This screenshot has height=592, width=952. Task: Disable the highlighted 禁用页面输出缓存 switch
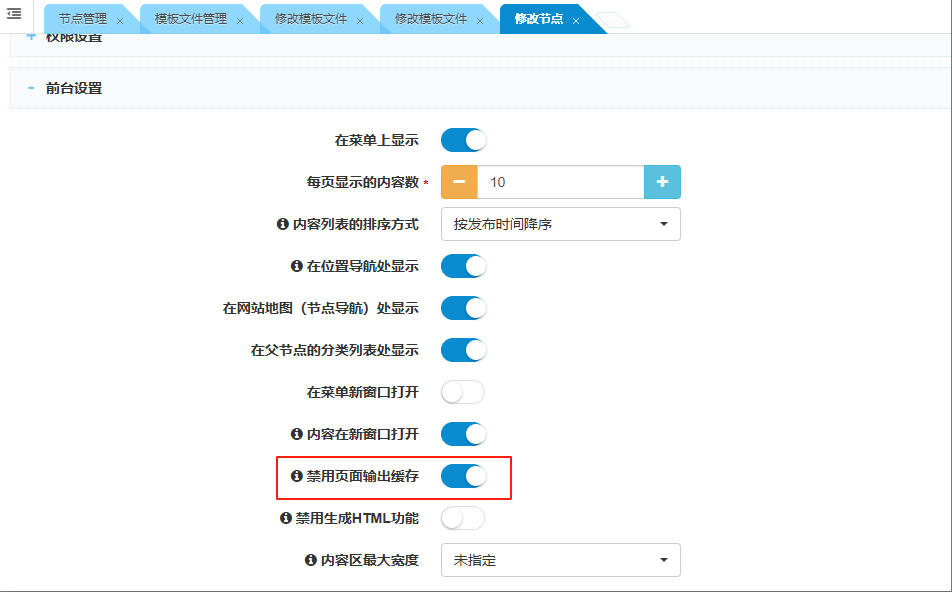pos(462,478)
